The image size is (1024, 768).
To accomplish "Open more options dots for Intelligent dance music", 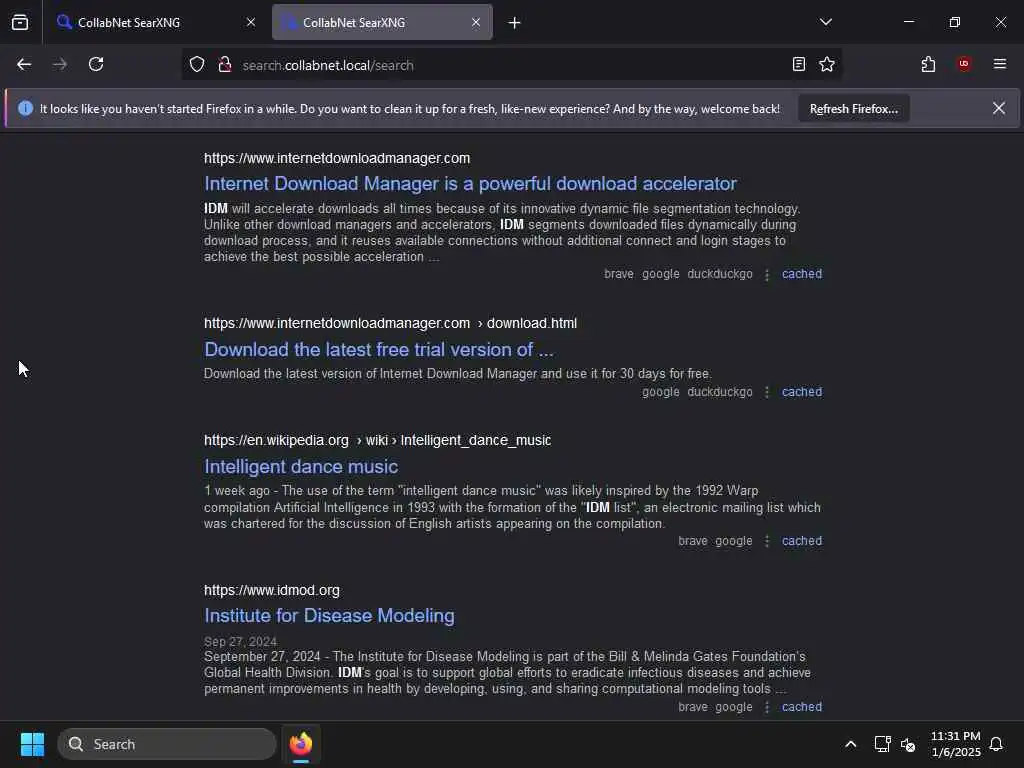I will 767,541.
